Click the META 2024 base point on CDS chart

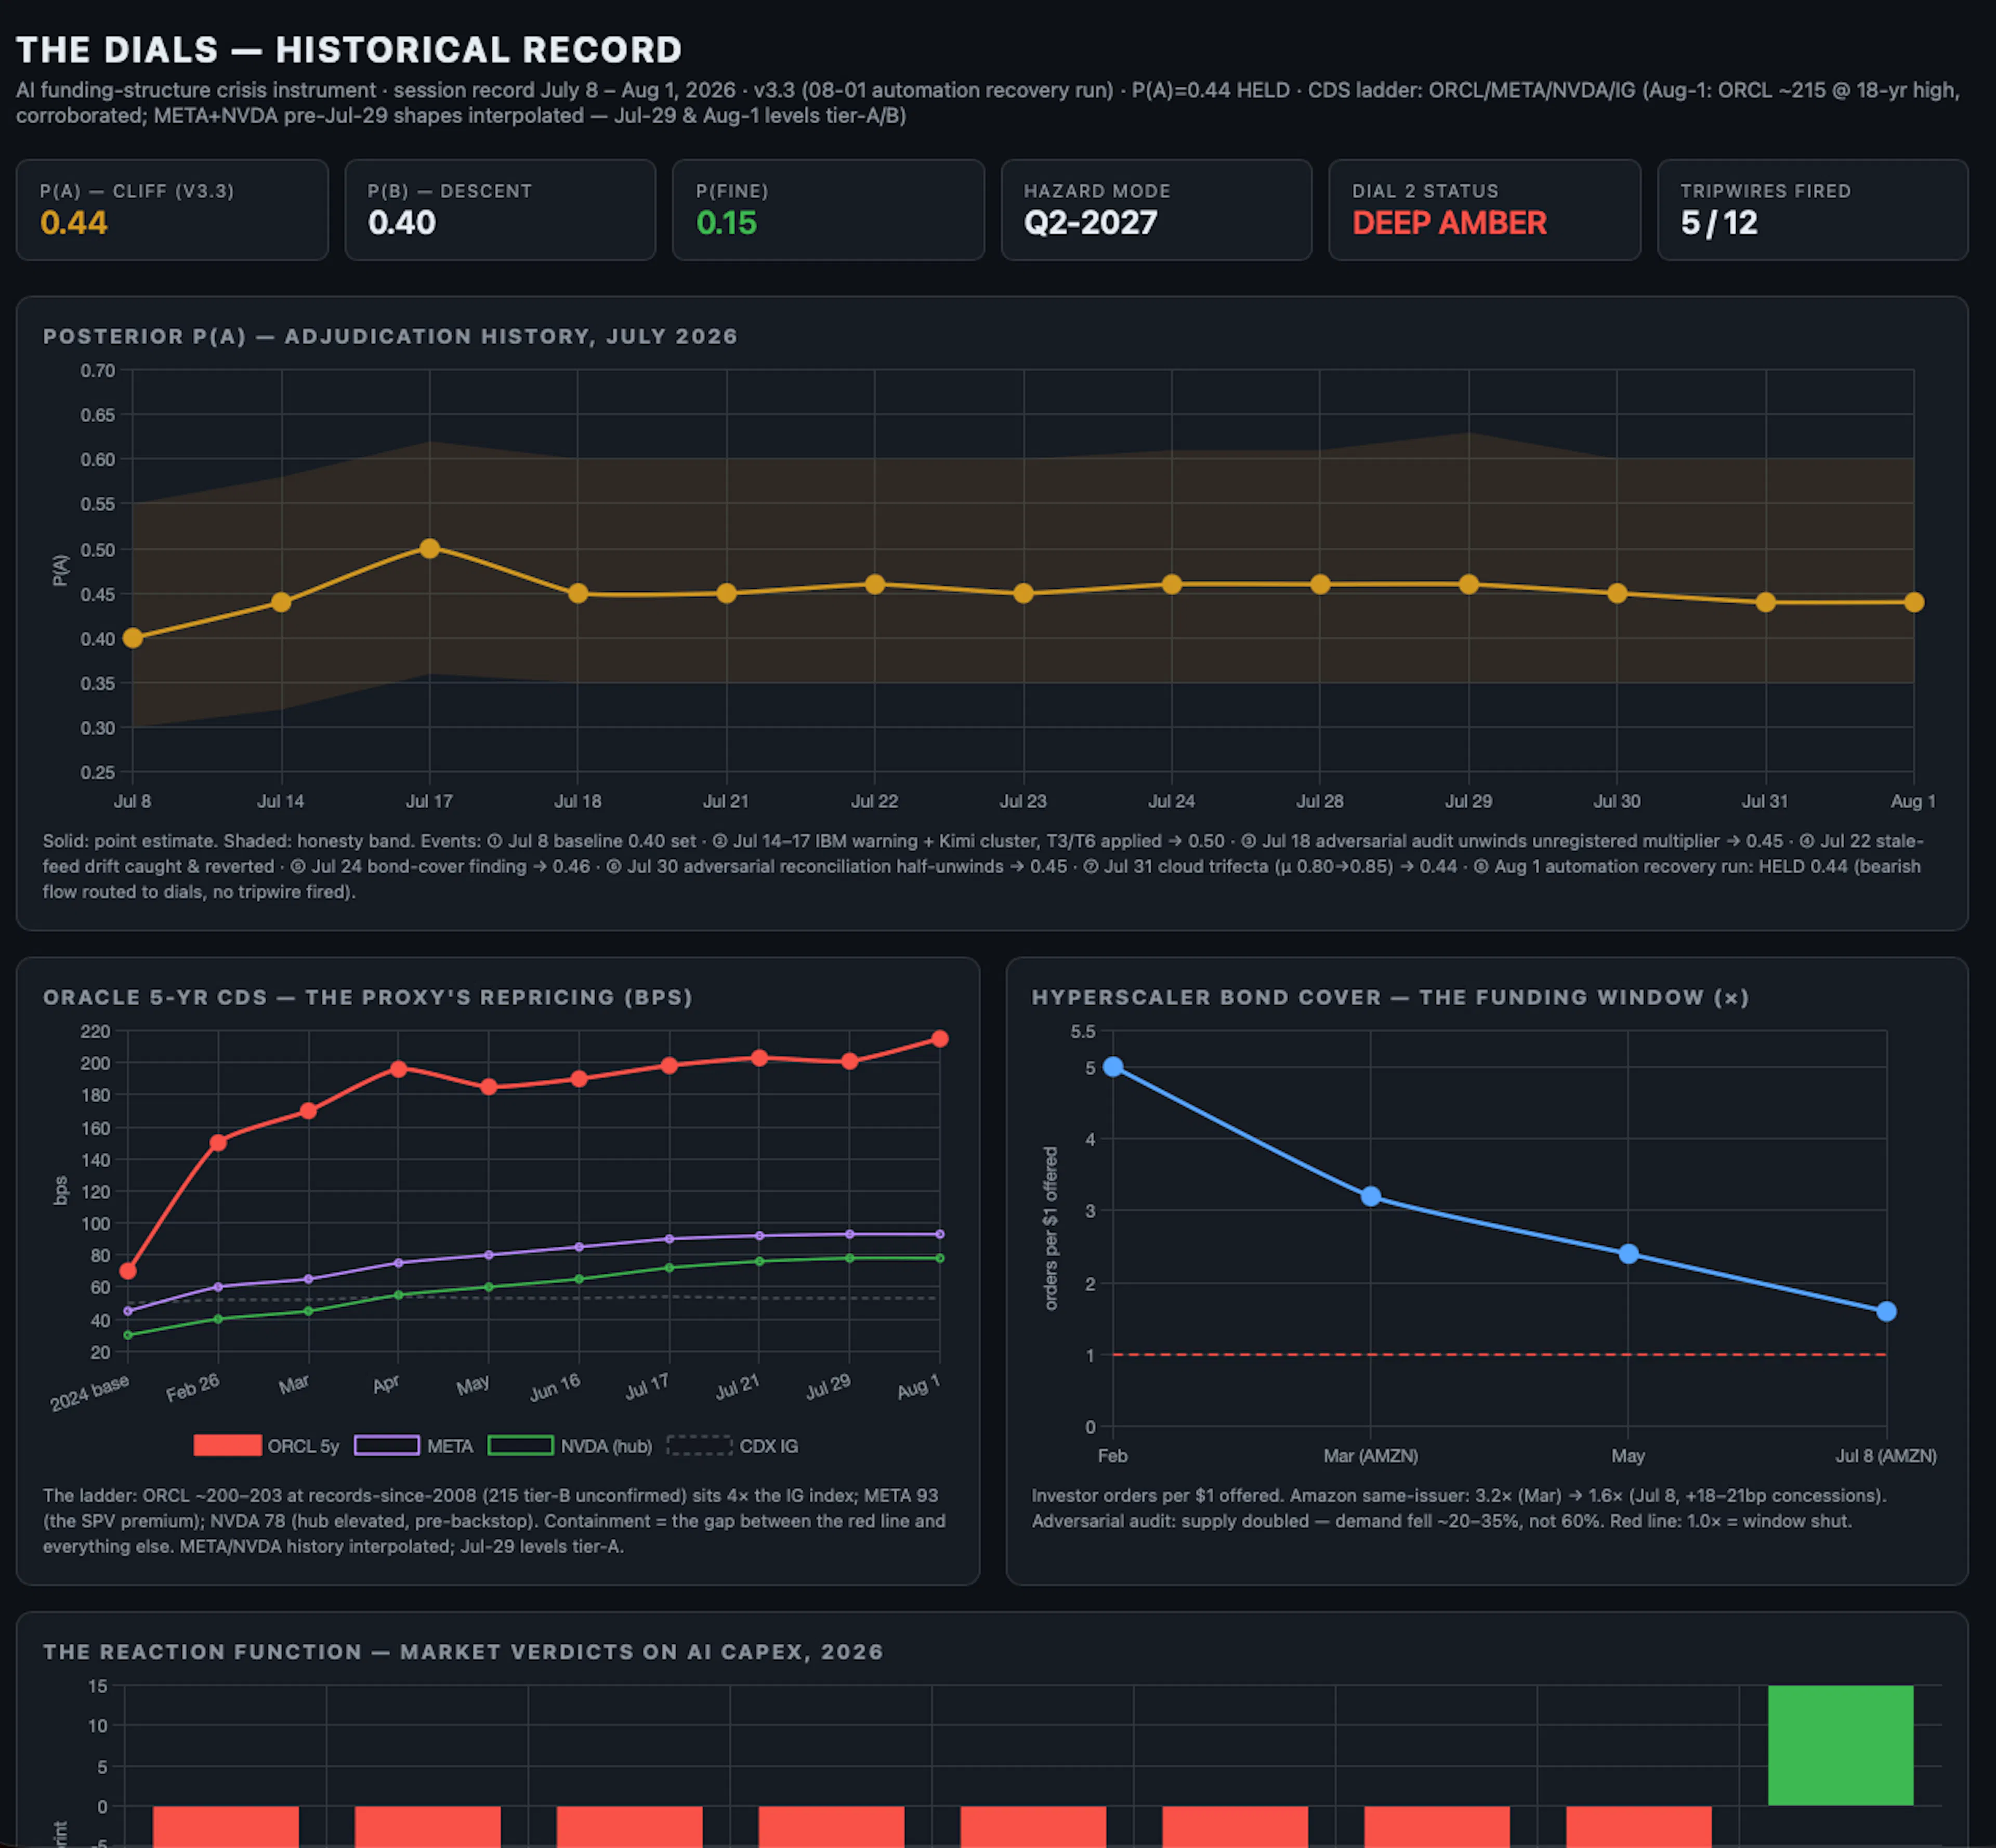click(128, 1311)
